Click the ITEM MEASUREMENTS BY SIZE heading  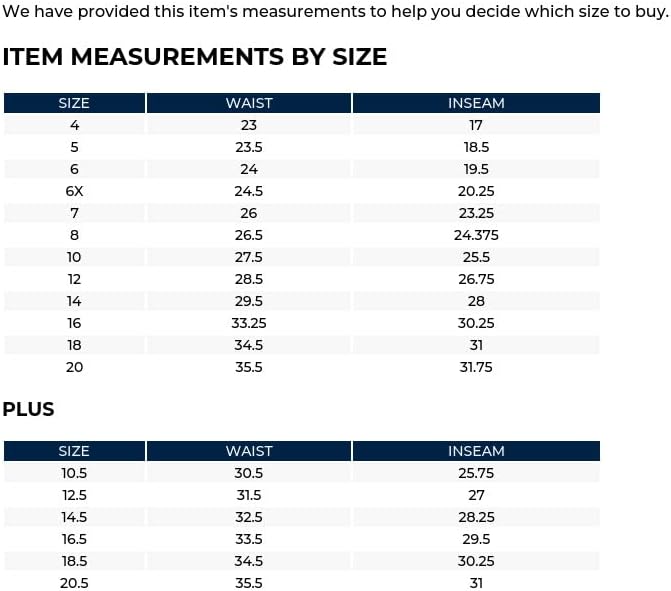[x=195, y=57]
